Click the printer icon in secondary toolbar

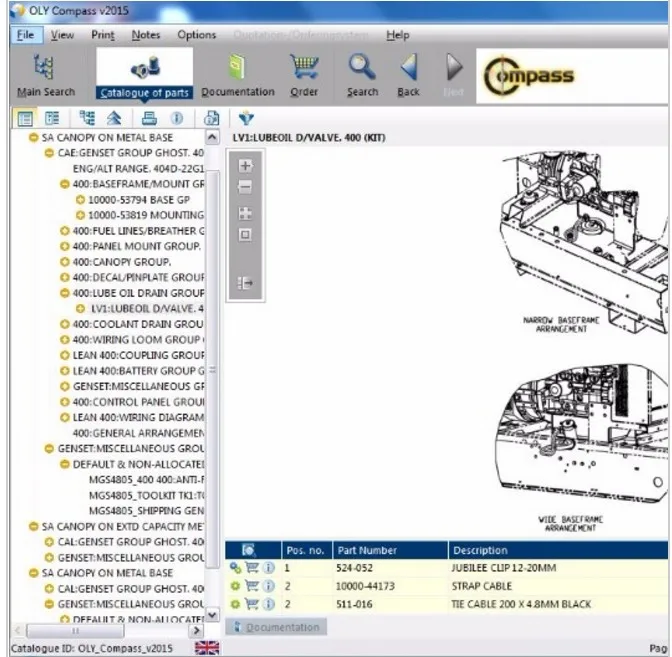149,118
